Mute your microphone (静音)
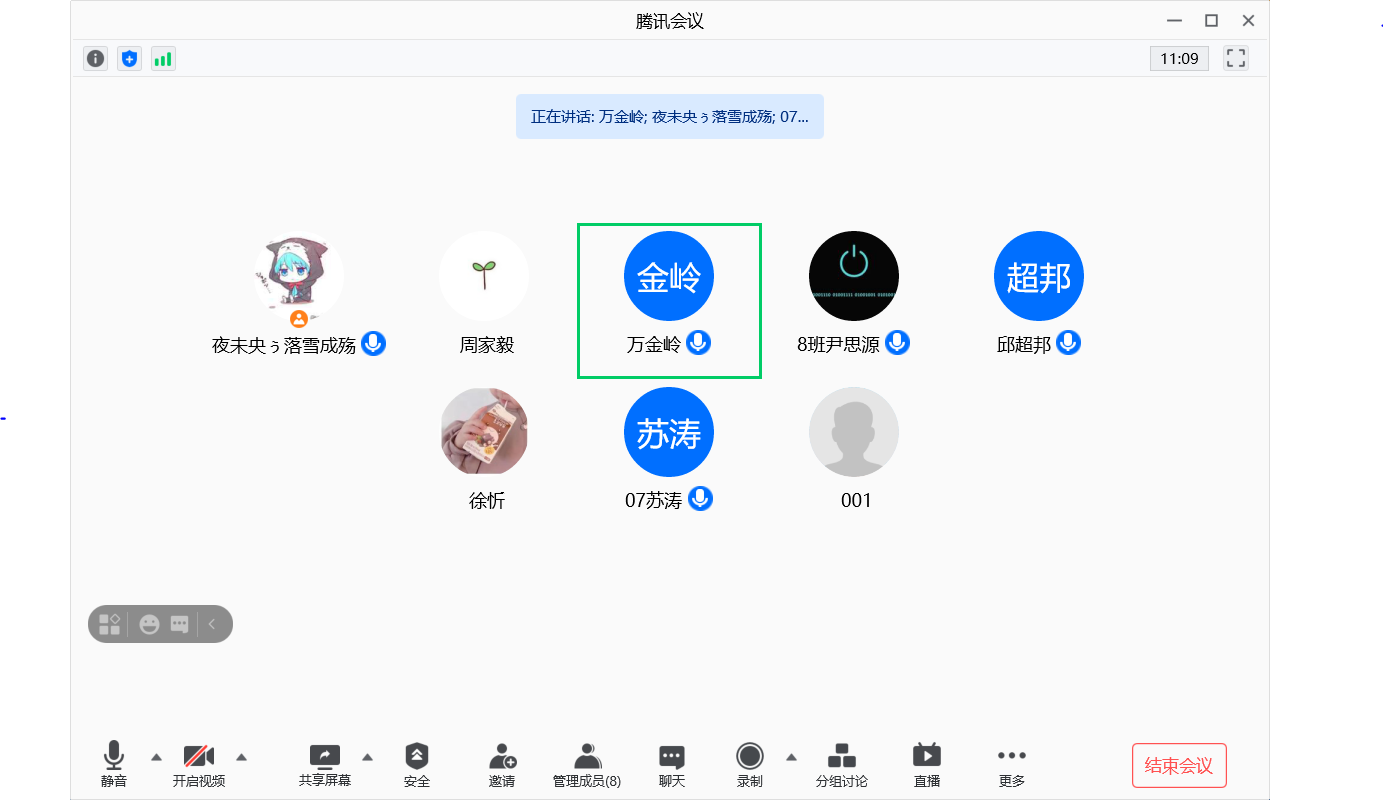Viewport: 1383px width, 800px height. 114,765
